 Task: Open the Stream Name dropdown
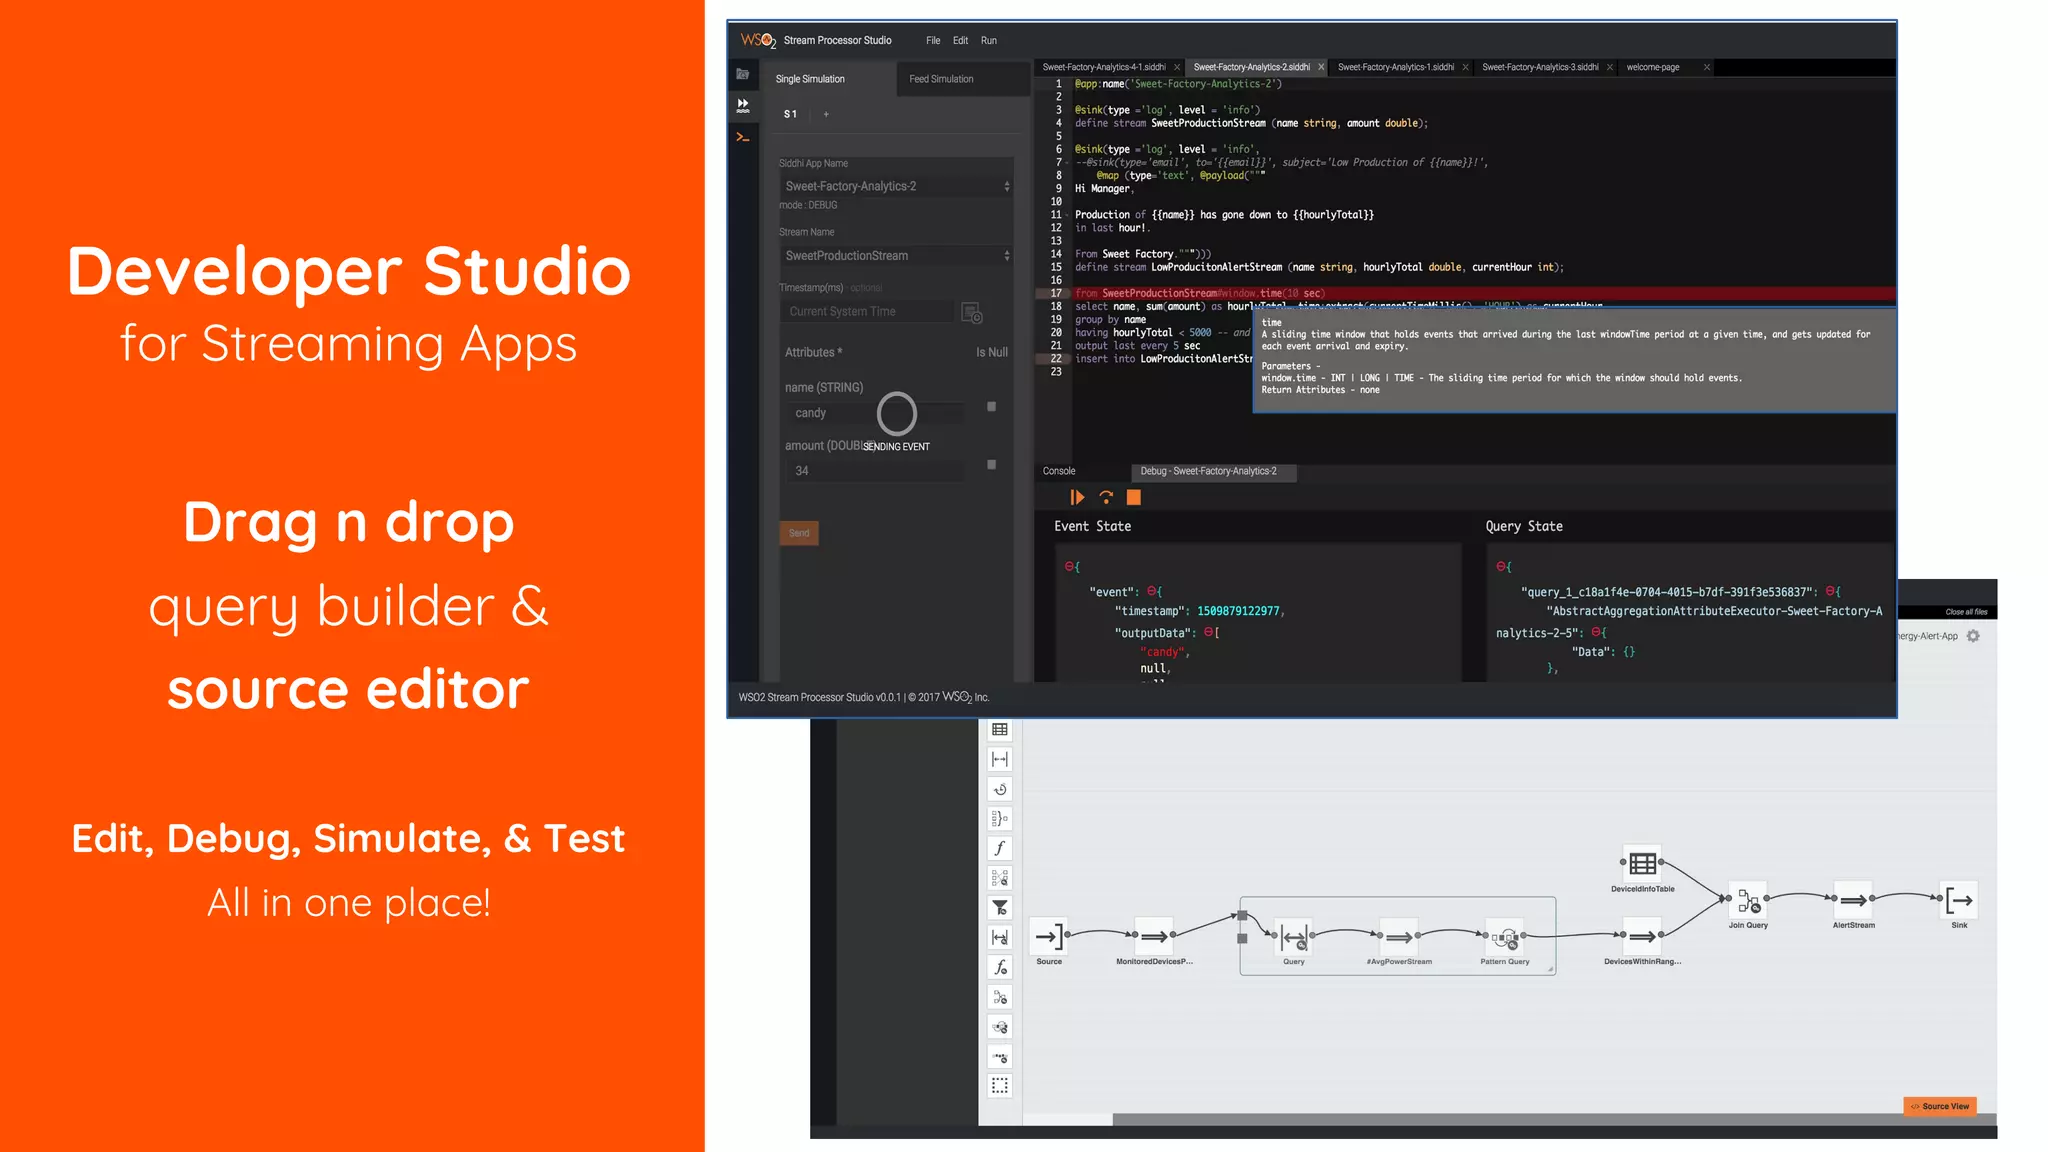(x=896, y=256)
